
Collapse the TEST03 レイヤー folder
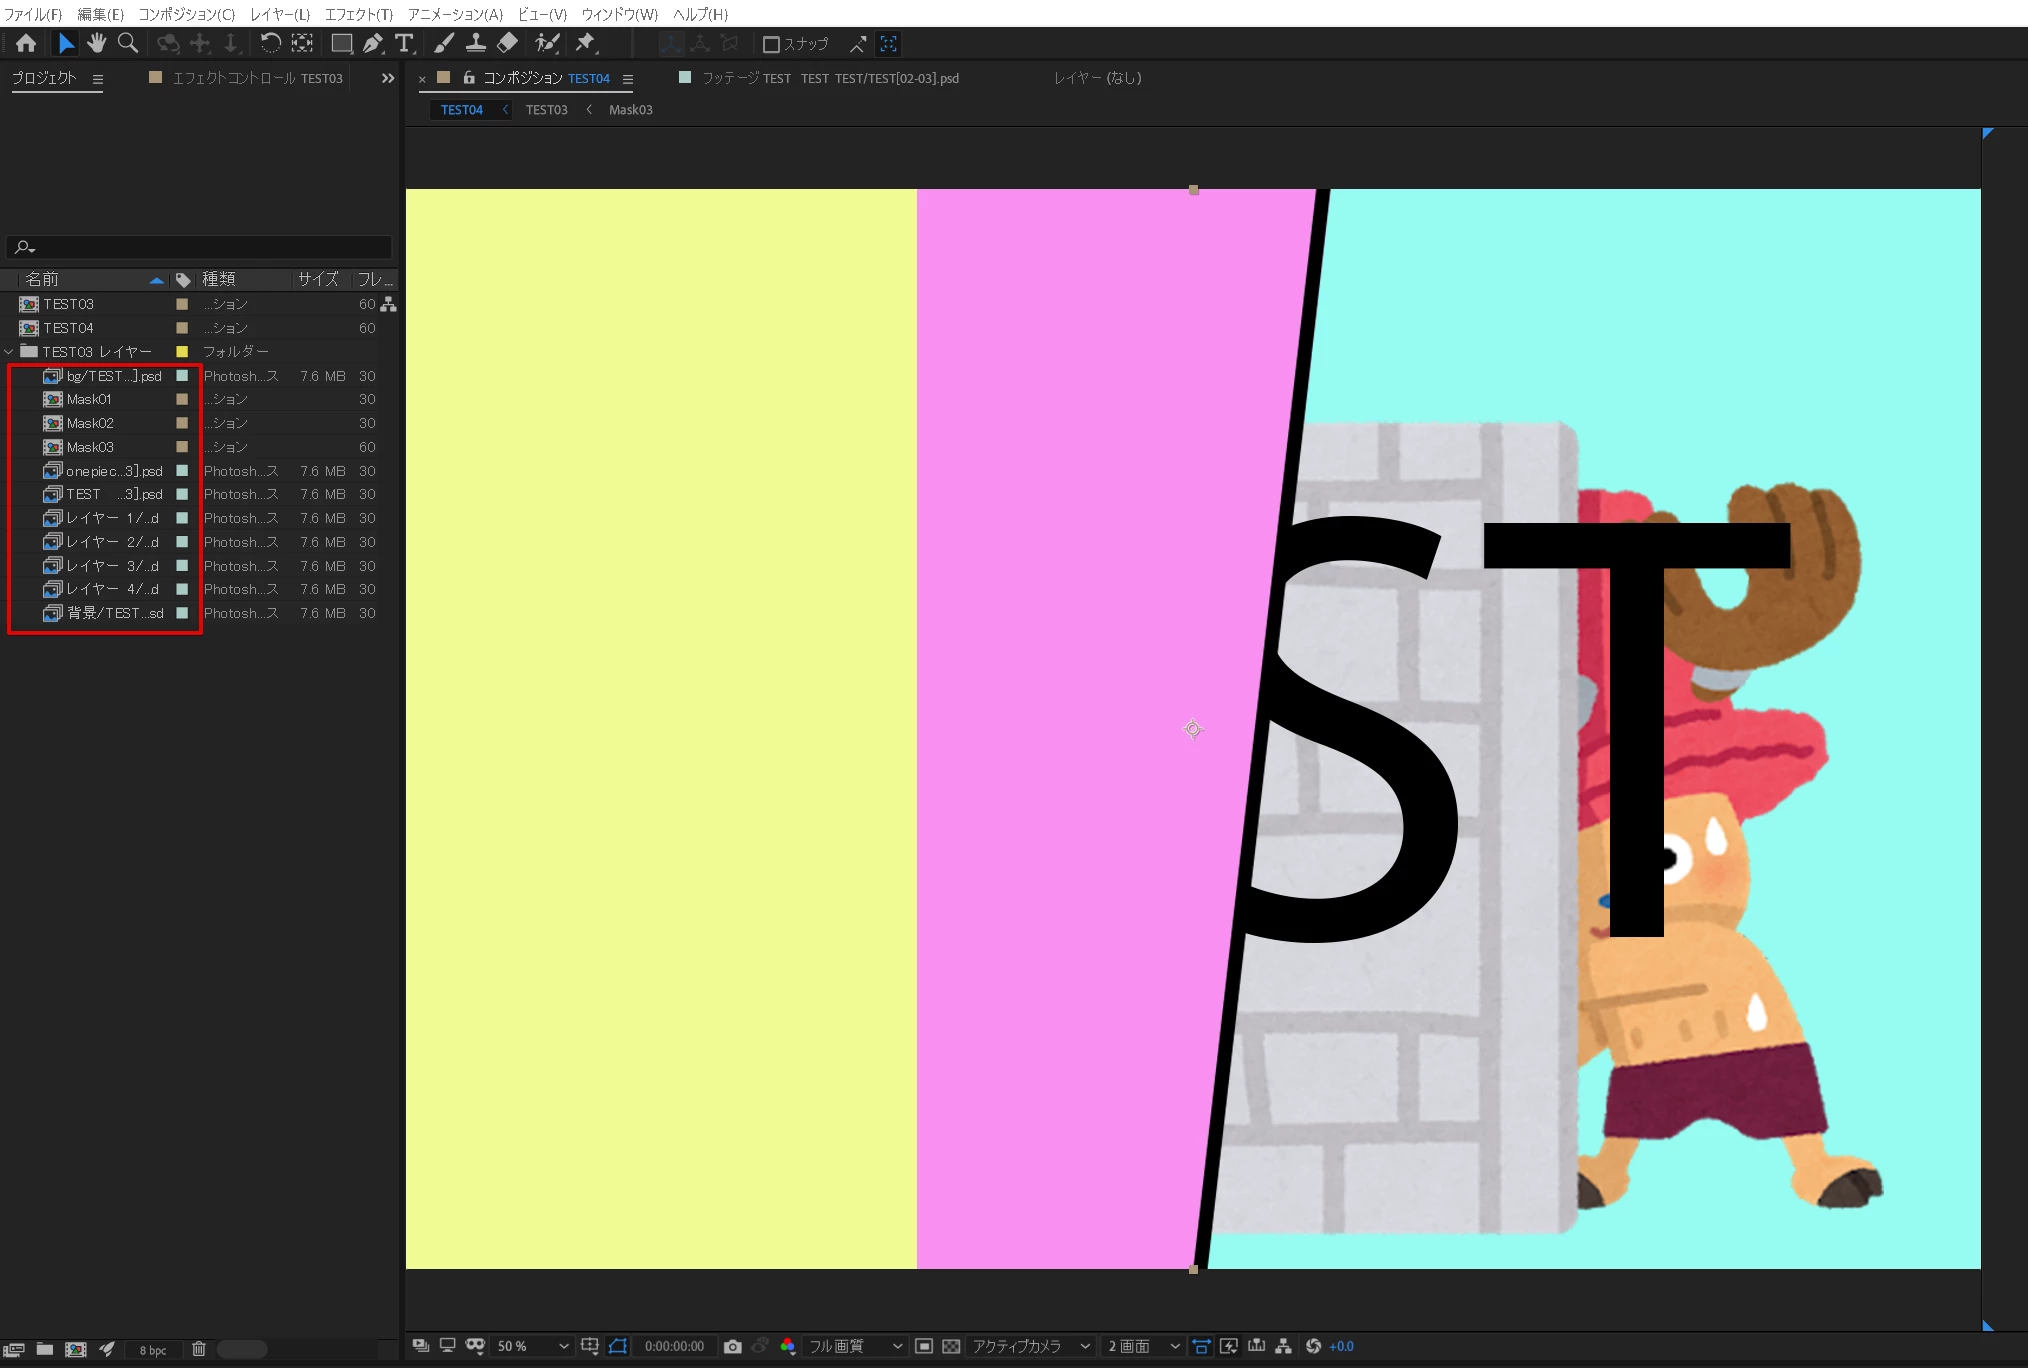pos(9,352)
